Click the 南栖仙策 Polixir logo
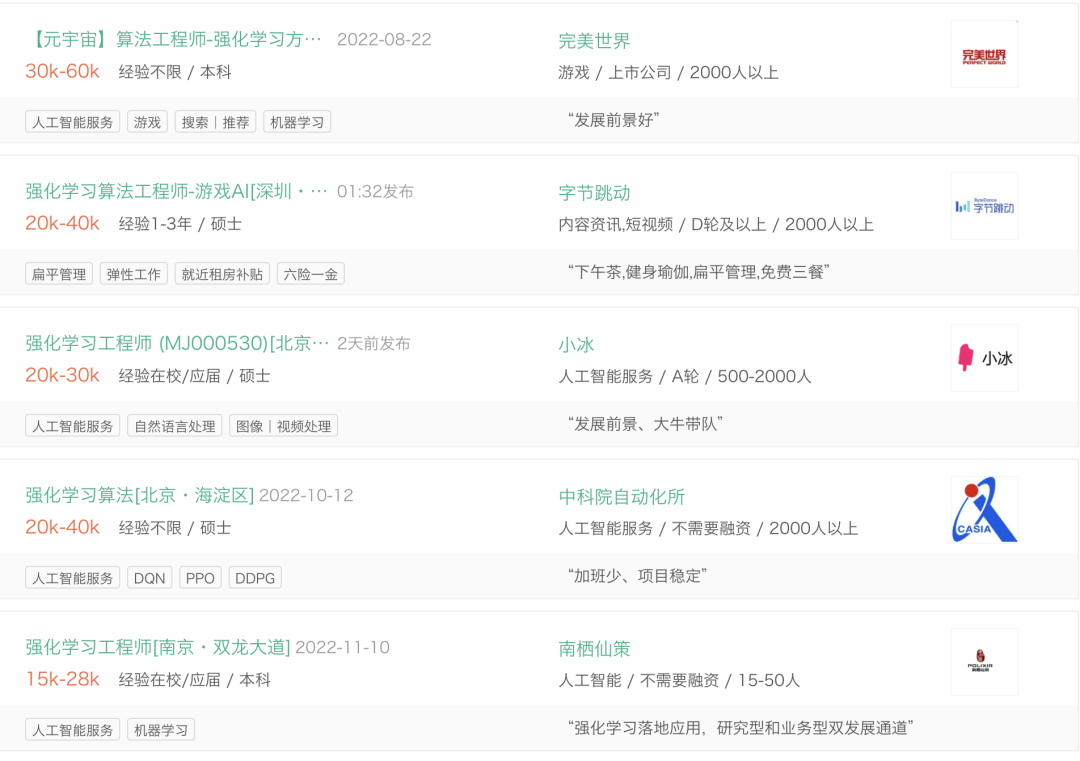This screenshot has width=1080, height=761. 984,662
